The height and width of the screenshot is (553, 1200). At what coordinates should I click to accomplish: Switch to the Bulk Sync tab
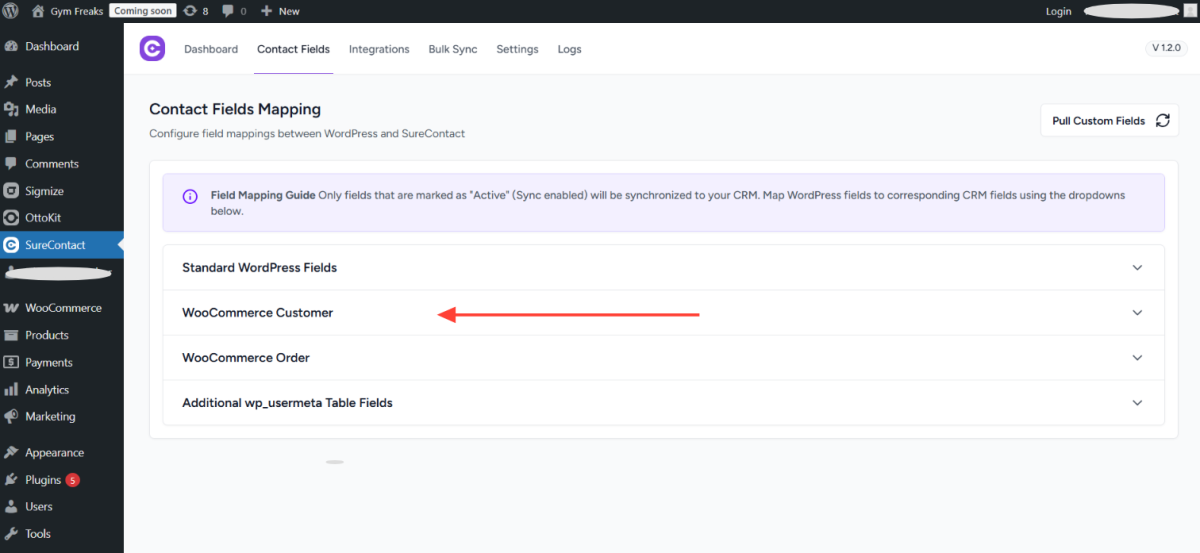pos(452,49)
